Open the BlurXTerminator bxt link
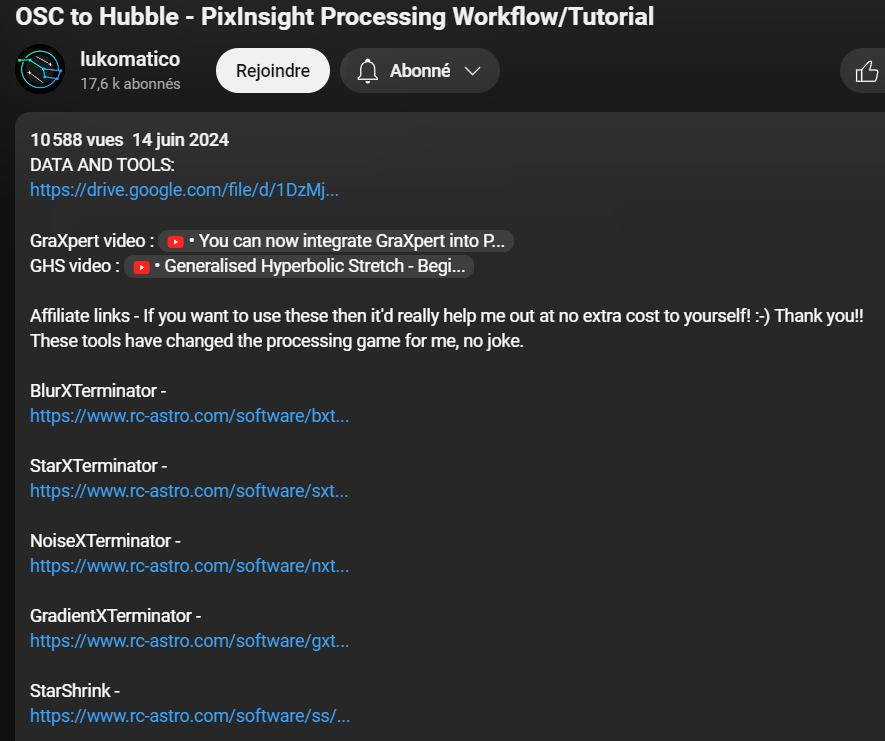The height and width of the screenshot is (741, 885). coord(189,416)
